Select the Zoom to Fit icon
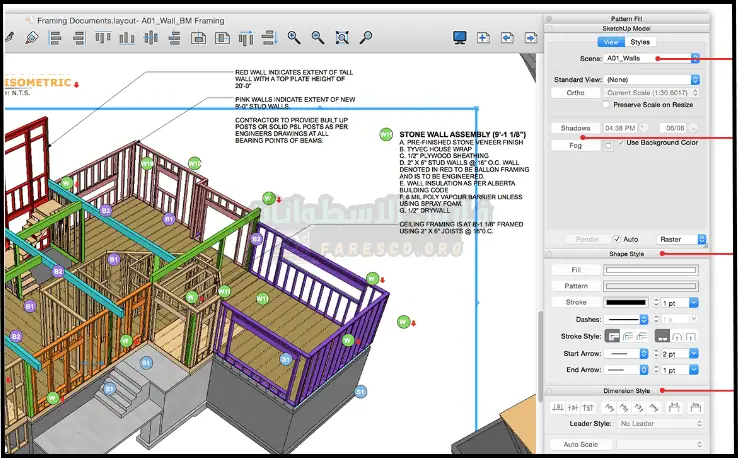Screen dimensions: 738x458 342,38
